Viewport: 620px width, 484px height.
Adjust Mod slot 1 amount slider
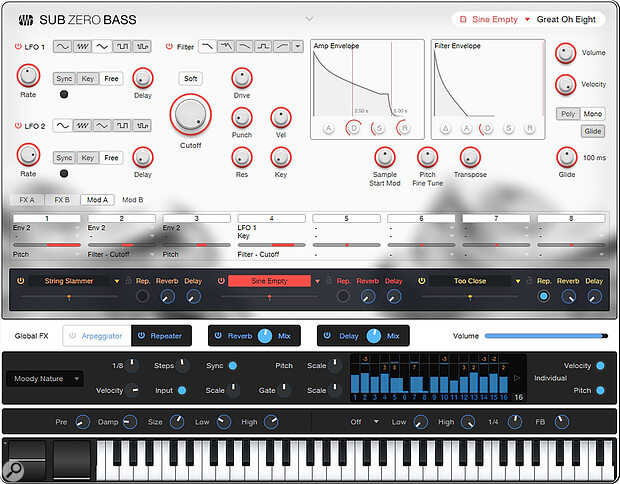(47, 245)
